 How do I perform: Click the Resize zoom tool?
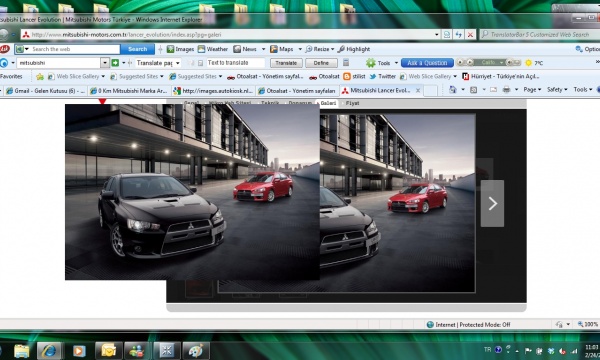317,49
